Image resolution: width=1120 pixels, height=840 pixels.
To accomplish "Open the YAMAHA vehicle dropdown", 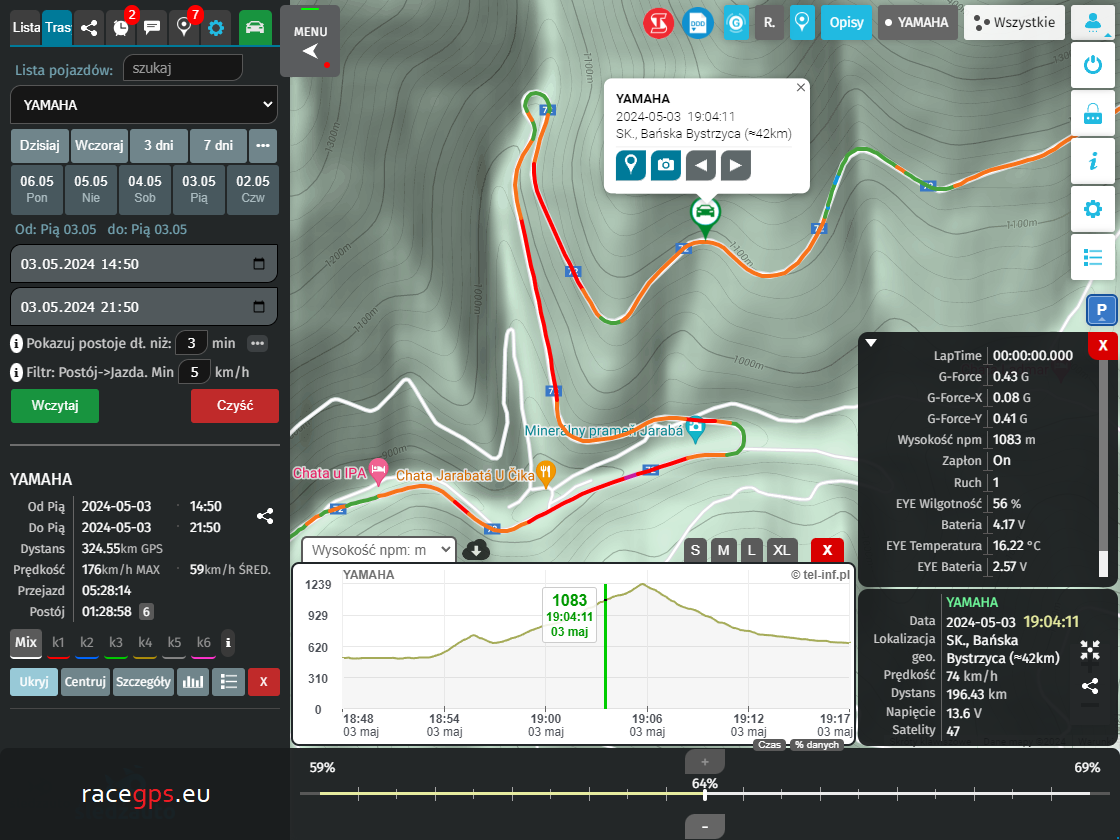I will (x=144, y=104).
